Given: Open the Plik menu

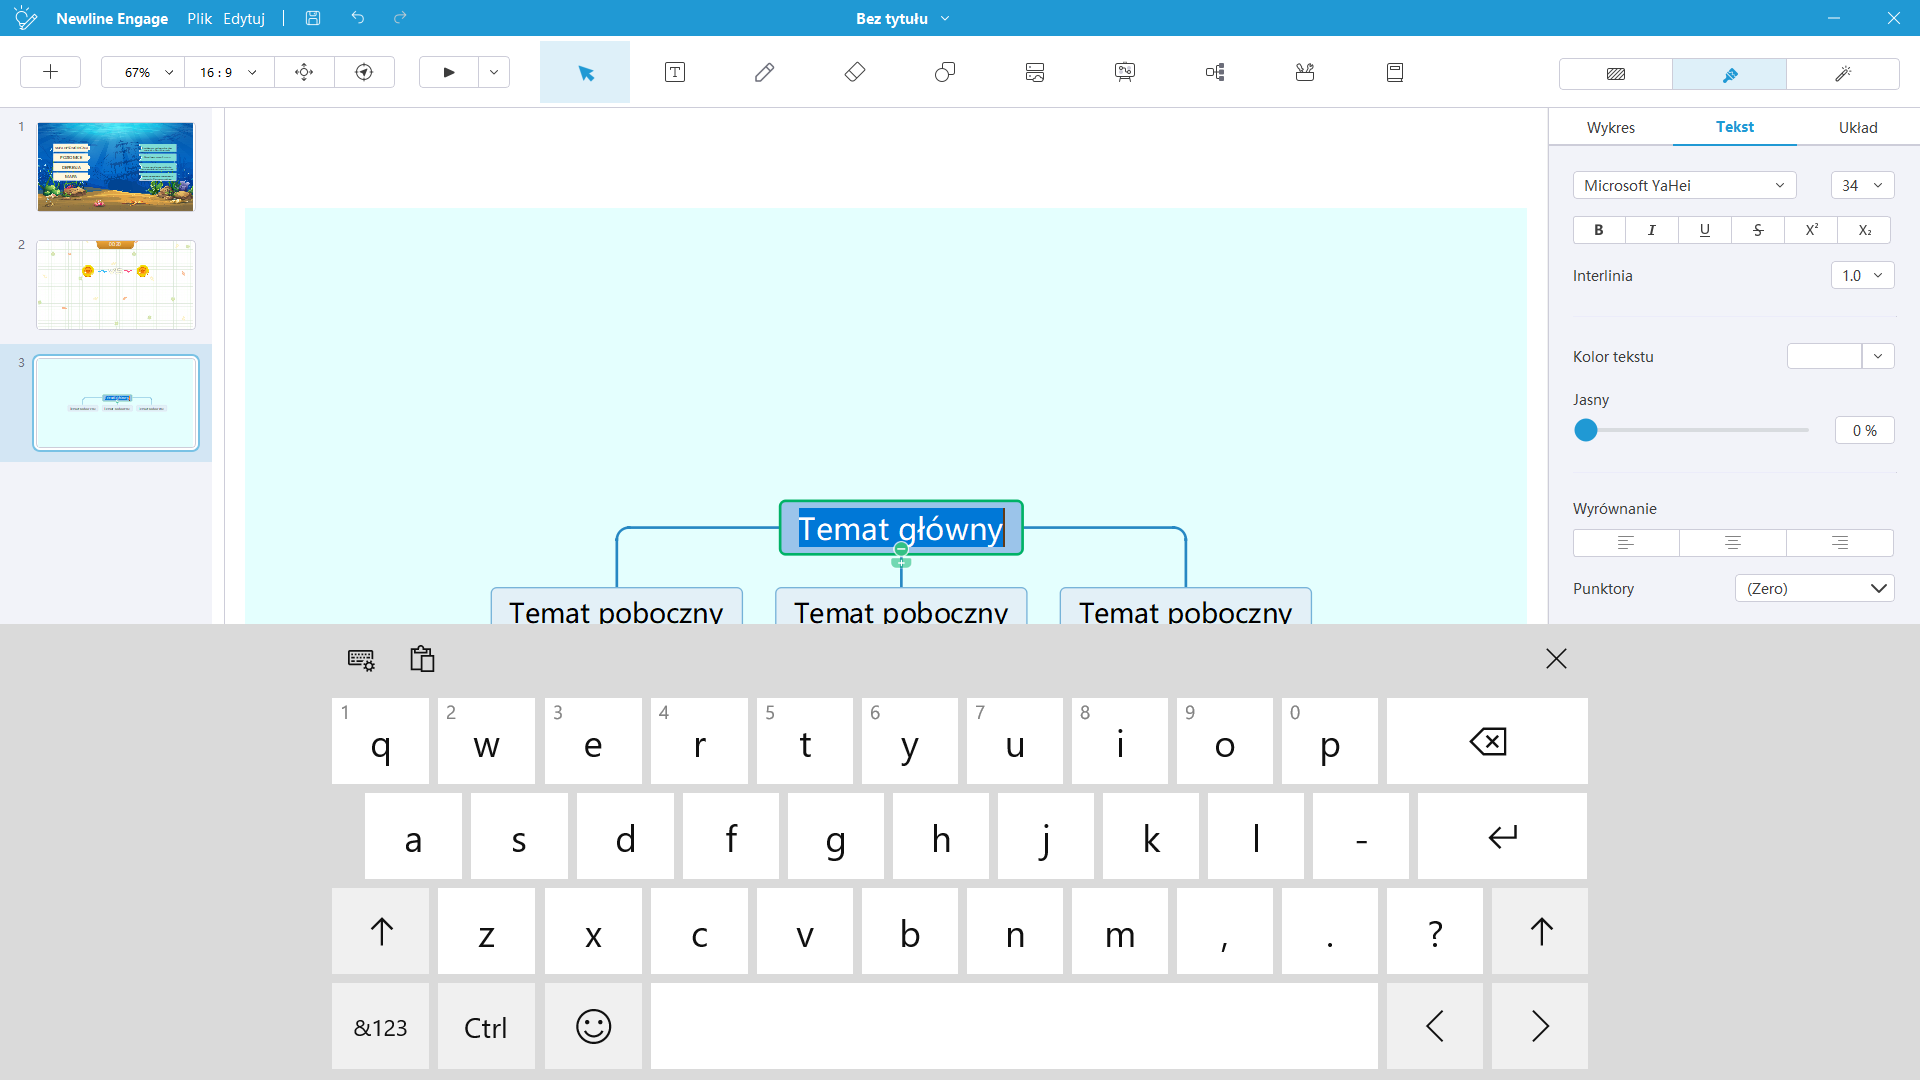Looking at the screenshot, I should (199, 18).
